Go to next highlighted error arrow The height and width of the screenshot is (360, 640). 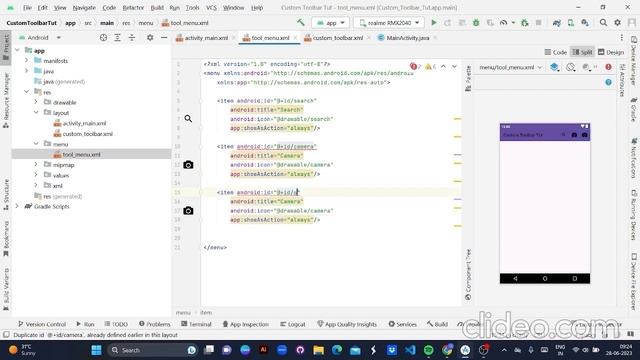point(454,67)
